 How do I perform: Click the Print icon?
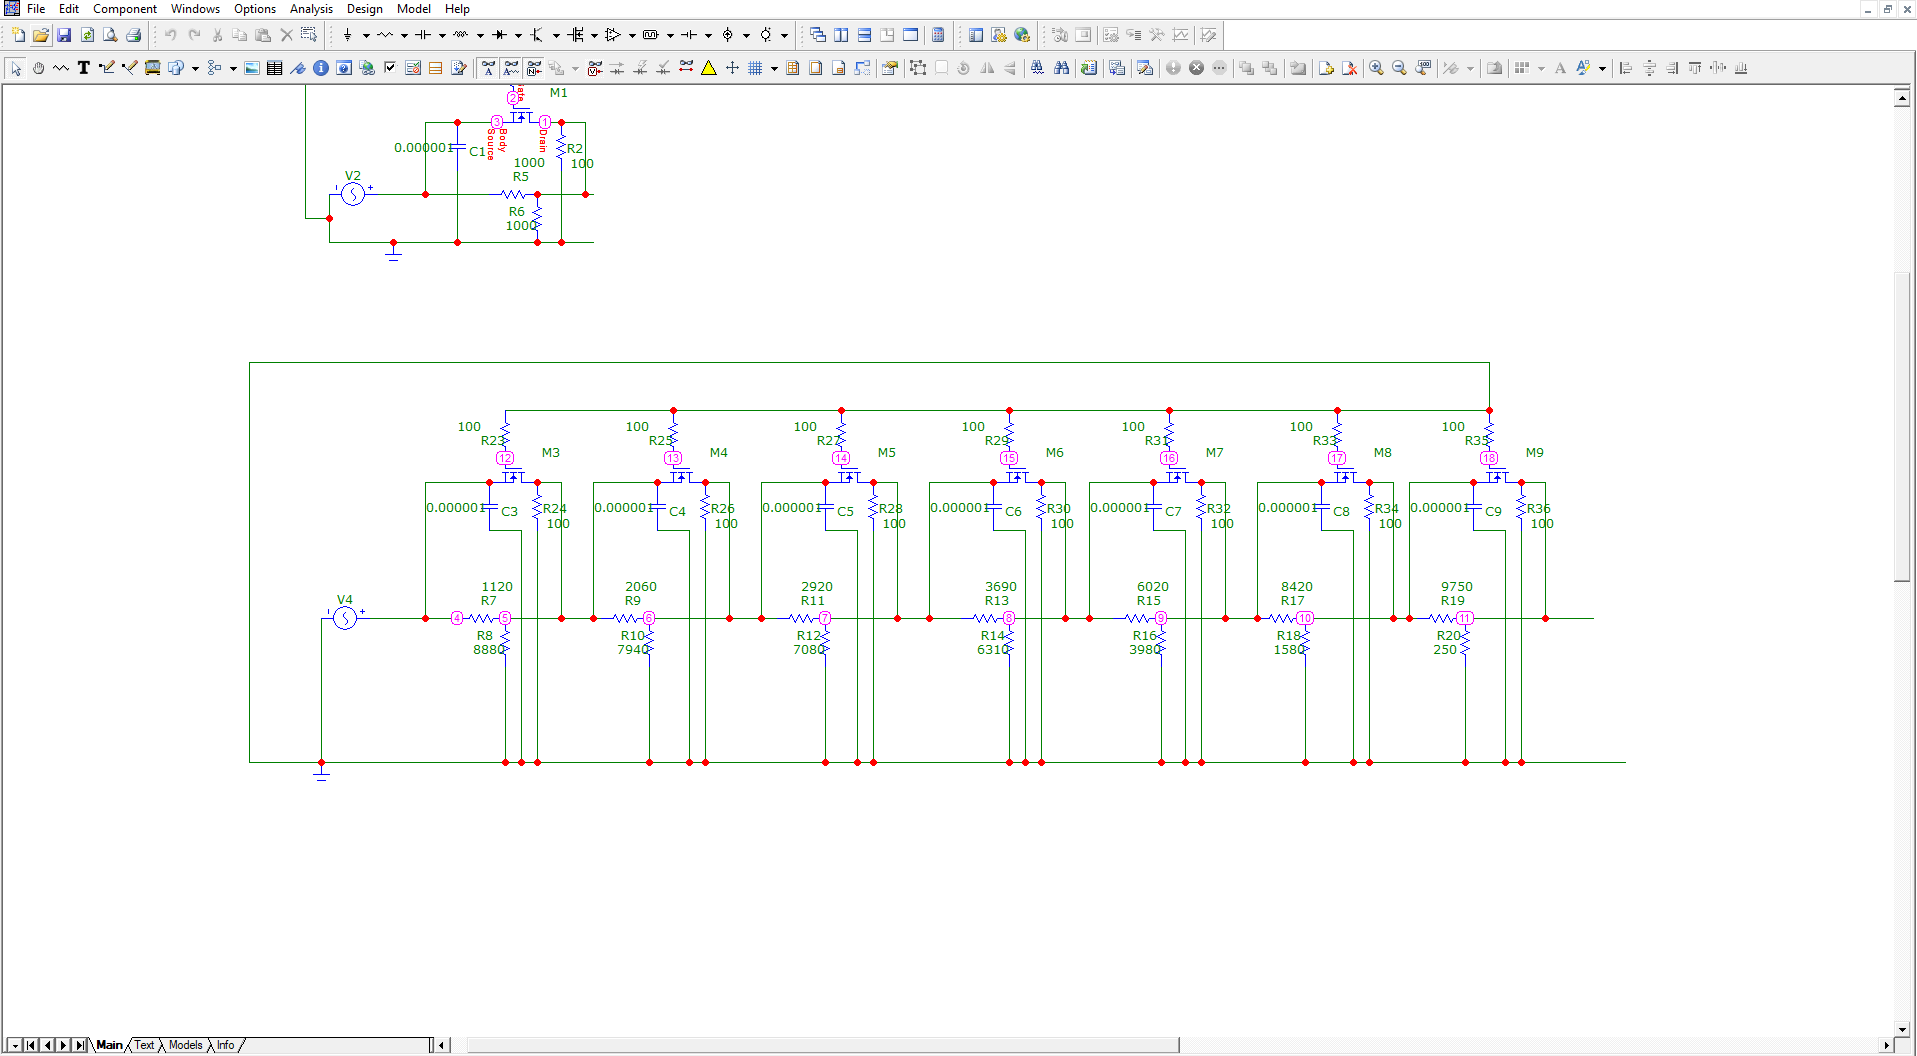click(x=133, y=35)
